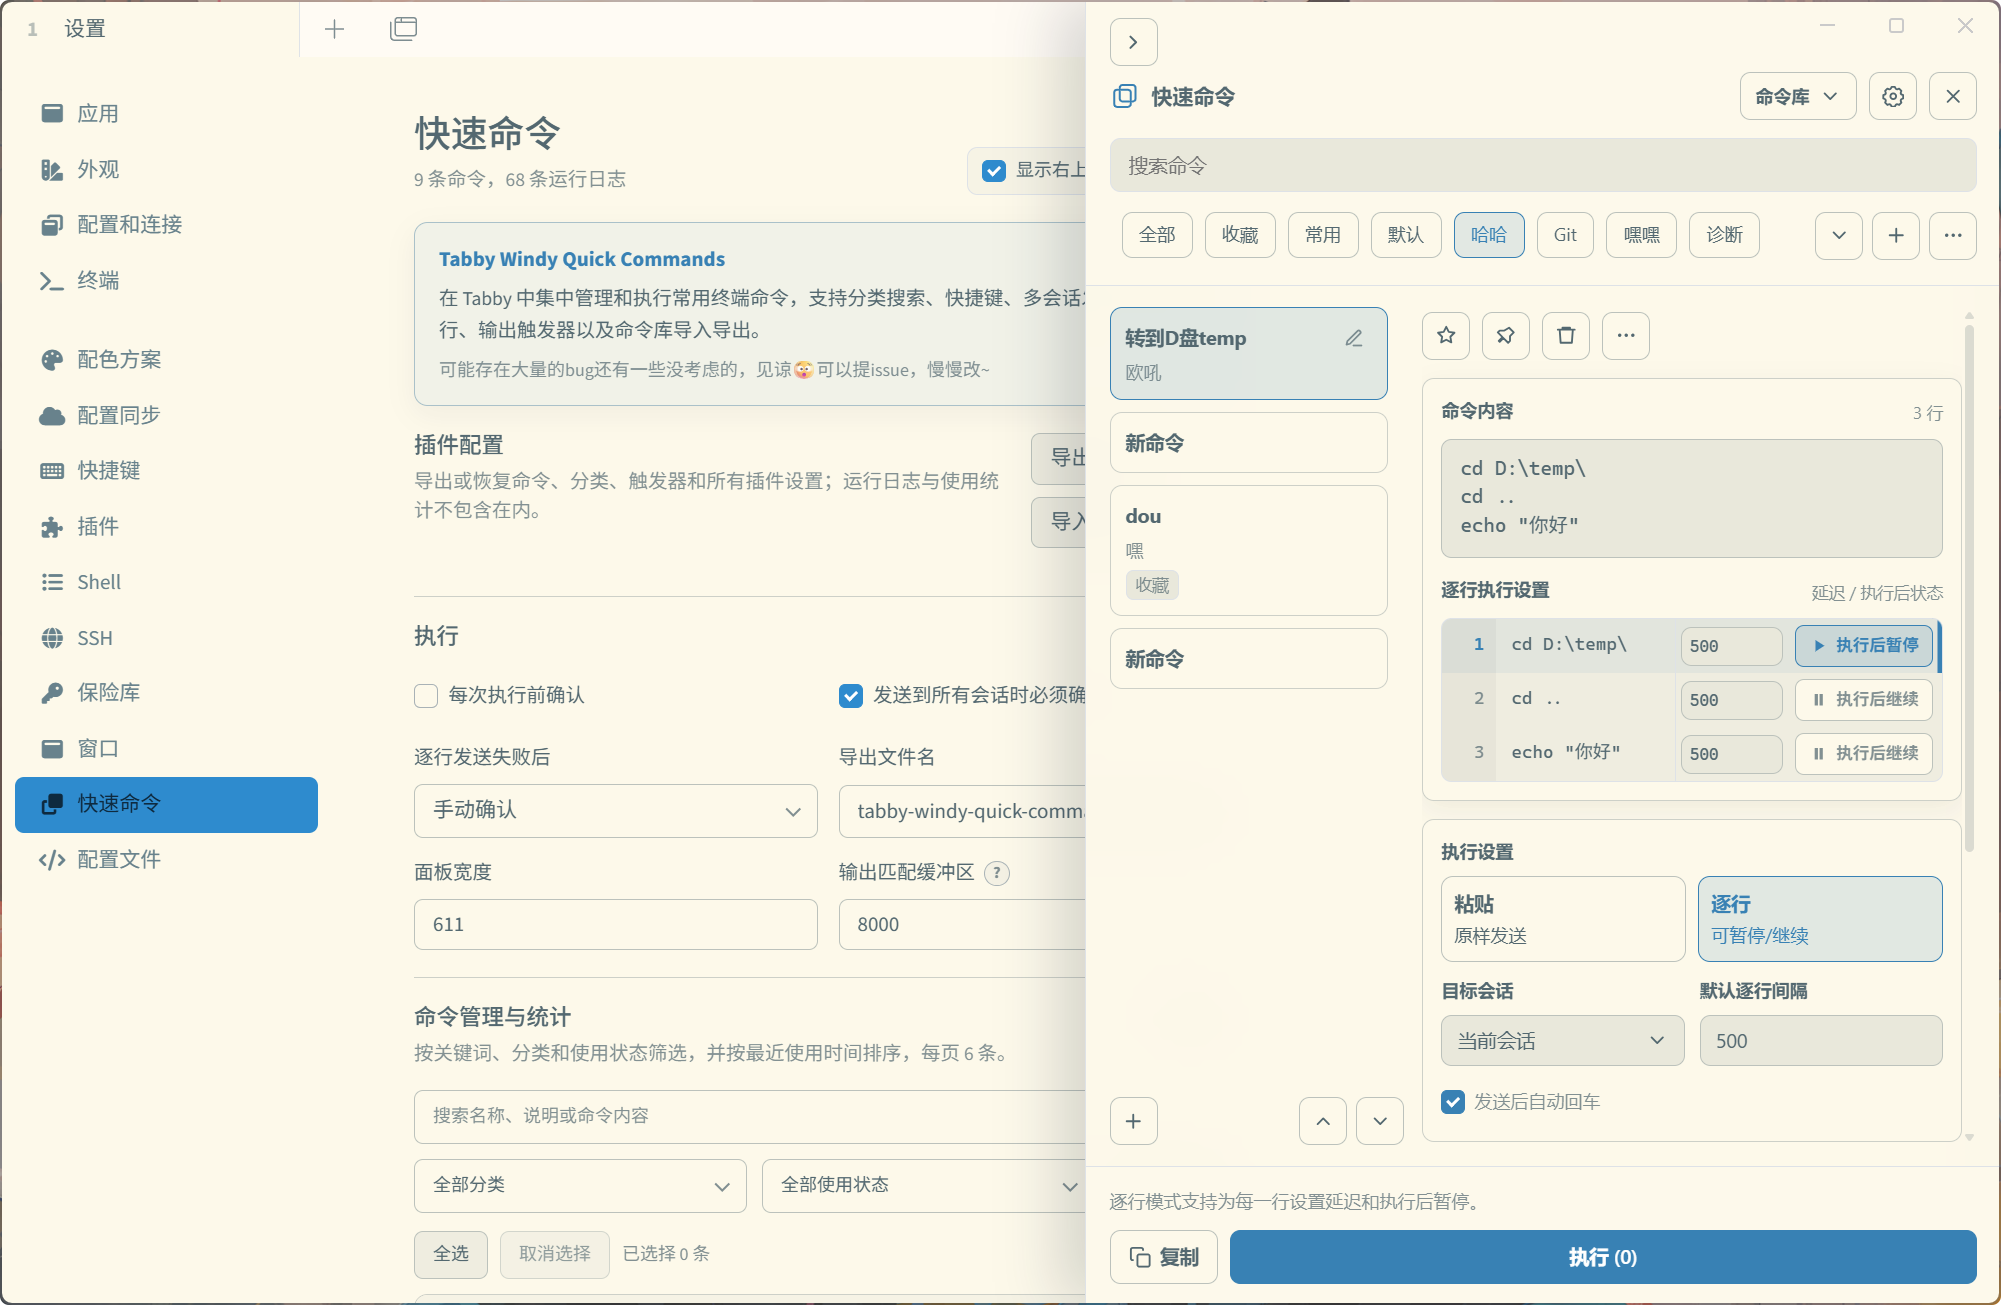Viewport: 2001px width, 1305px height.
Task: Edit the 转到D盘temp command name
Action: [x=1354, y=339]
